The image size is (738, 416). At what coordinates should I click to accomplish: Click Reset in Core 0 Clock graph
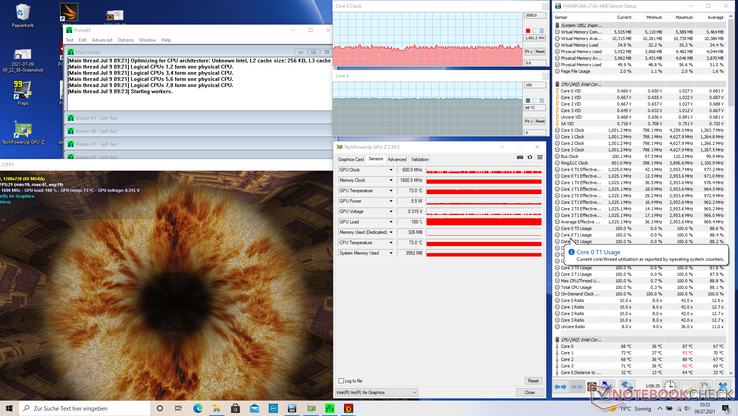[x=540, y=51]
